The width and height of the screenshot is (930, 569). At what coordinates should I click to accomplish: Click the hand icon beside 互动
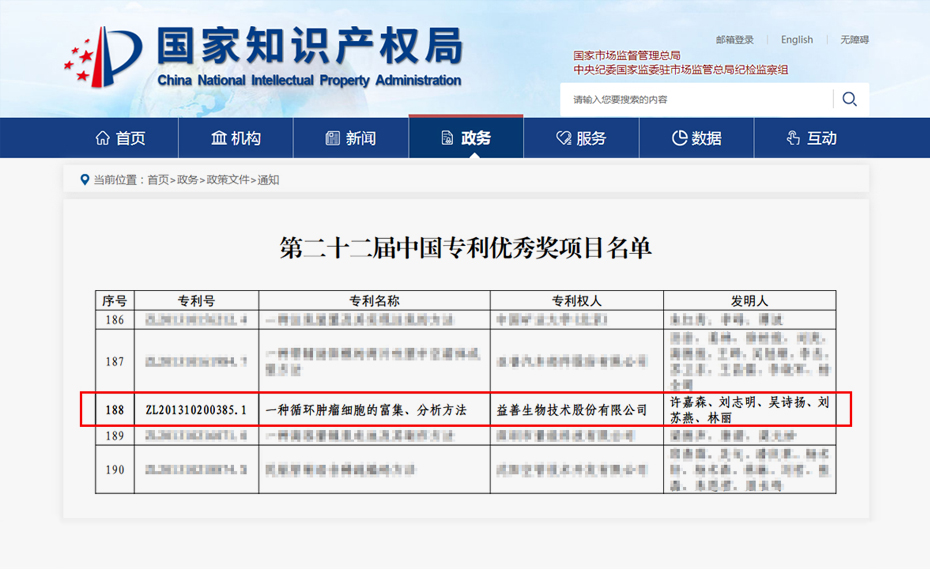point(793,138)
